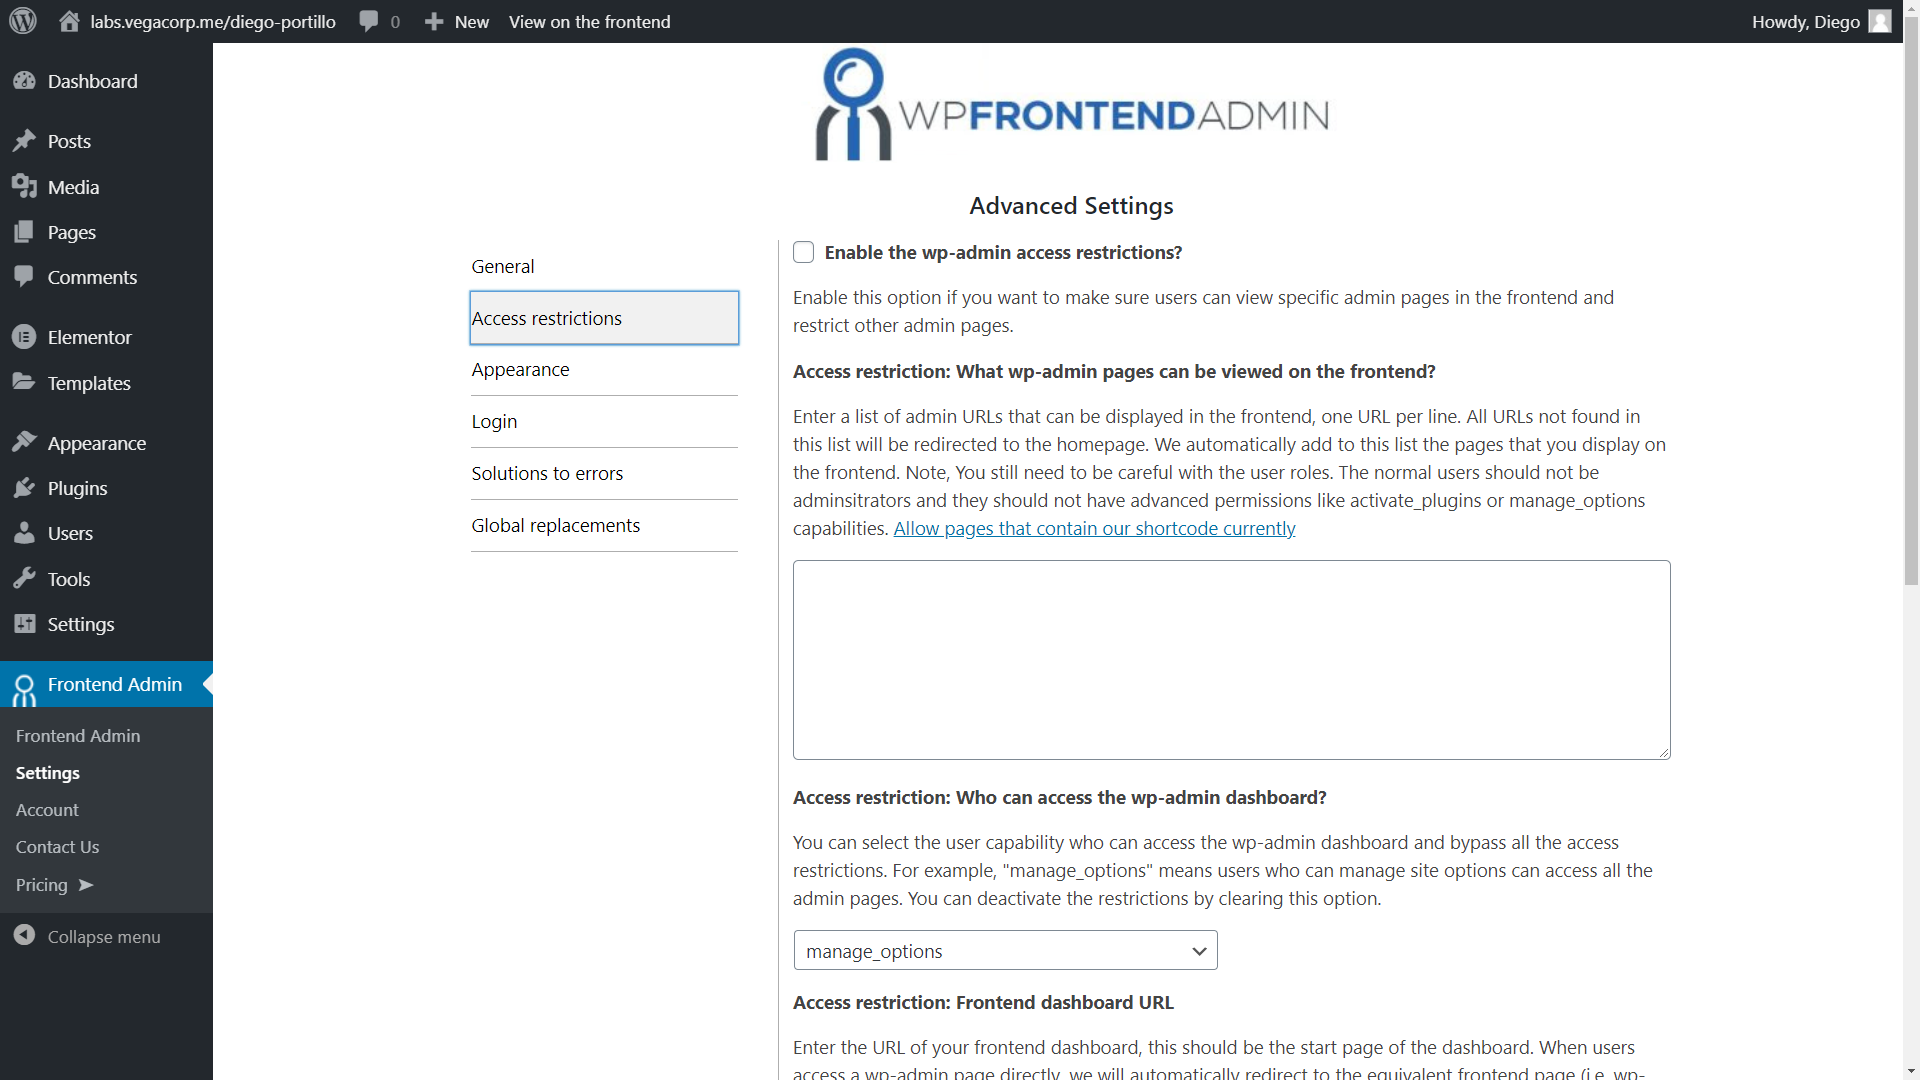Viewport: 1920px width, 1080px height.
Task: Open the Howdy Diego profile avatar
Action: pos(1880,21)
